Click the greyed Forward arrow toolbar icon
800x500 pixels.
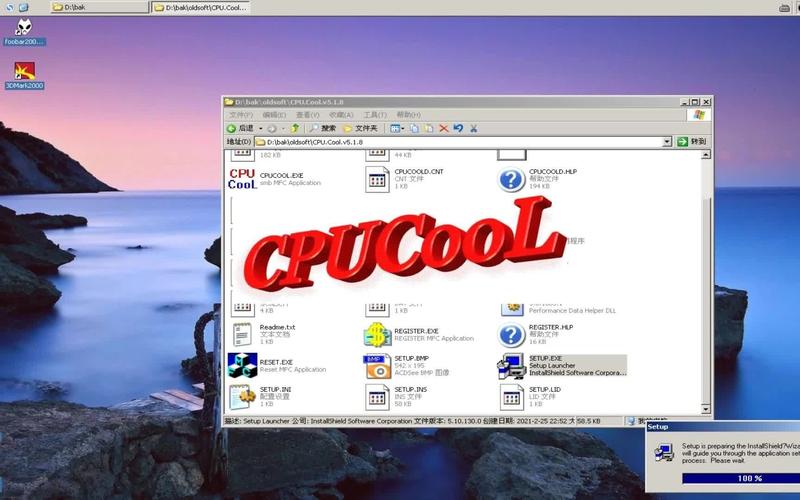[x=272, y=129]
